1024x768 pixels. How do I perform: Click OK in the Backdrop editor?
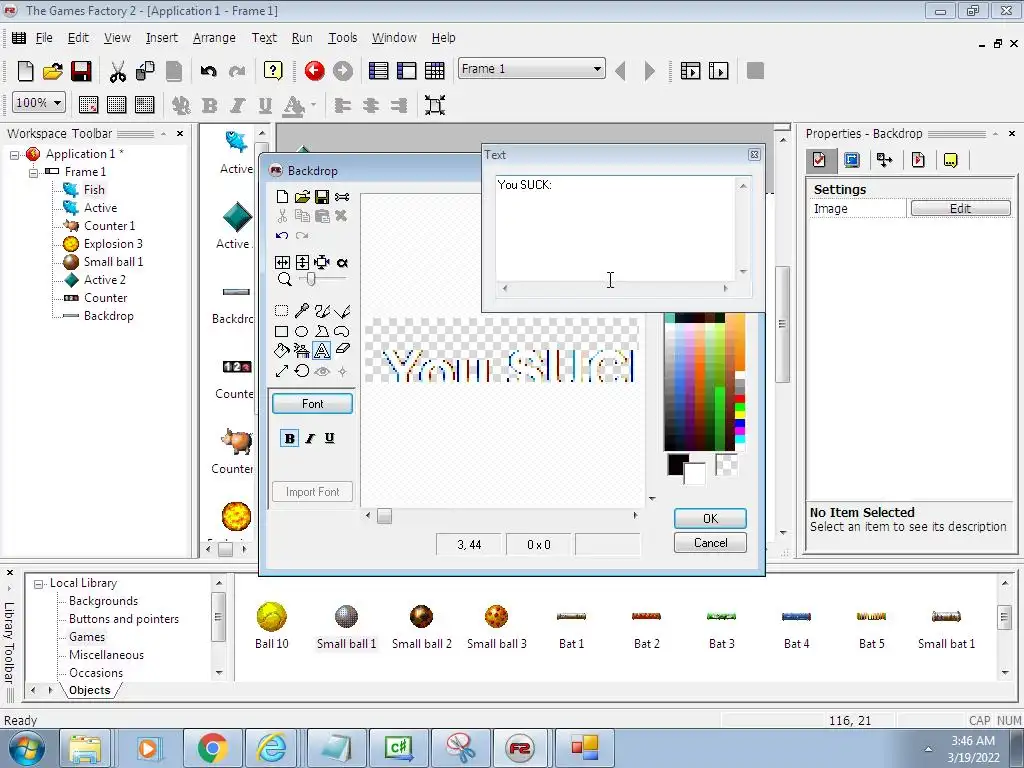pyautogui.click(x=710, y=519)
